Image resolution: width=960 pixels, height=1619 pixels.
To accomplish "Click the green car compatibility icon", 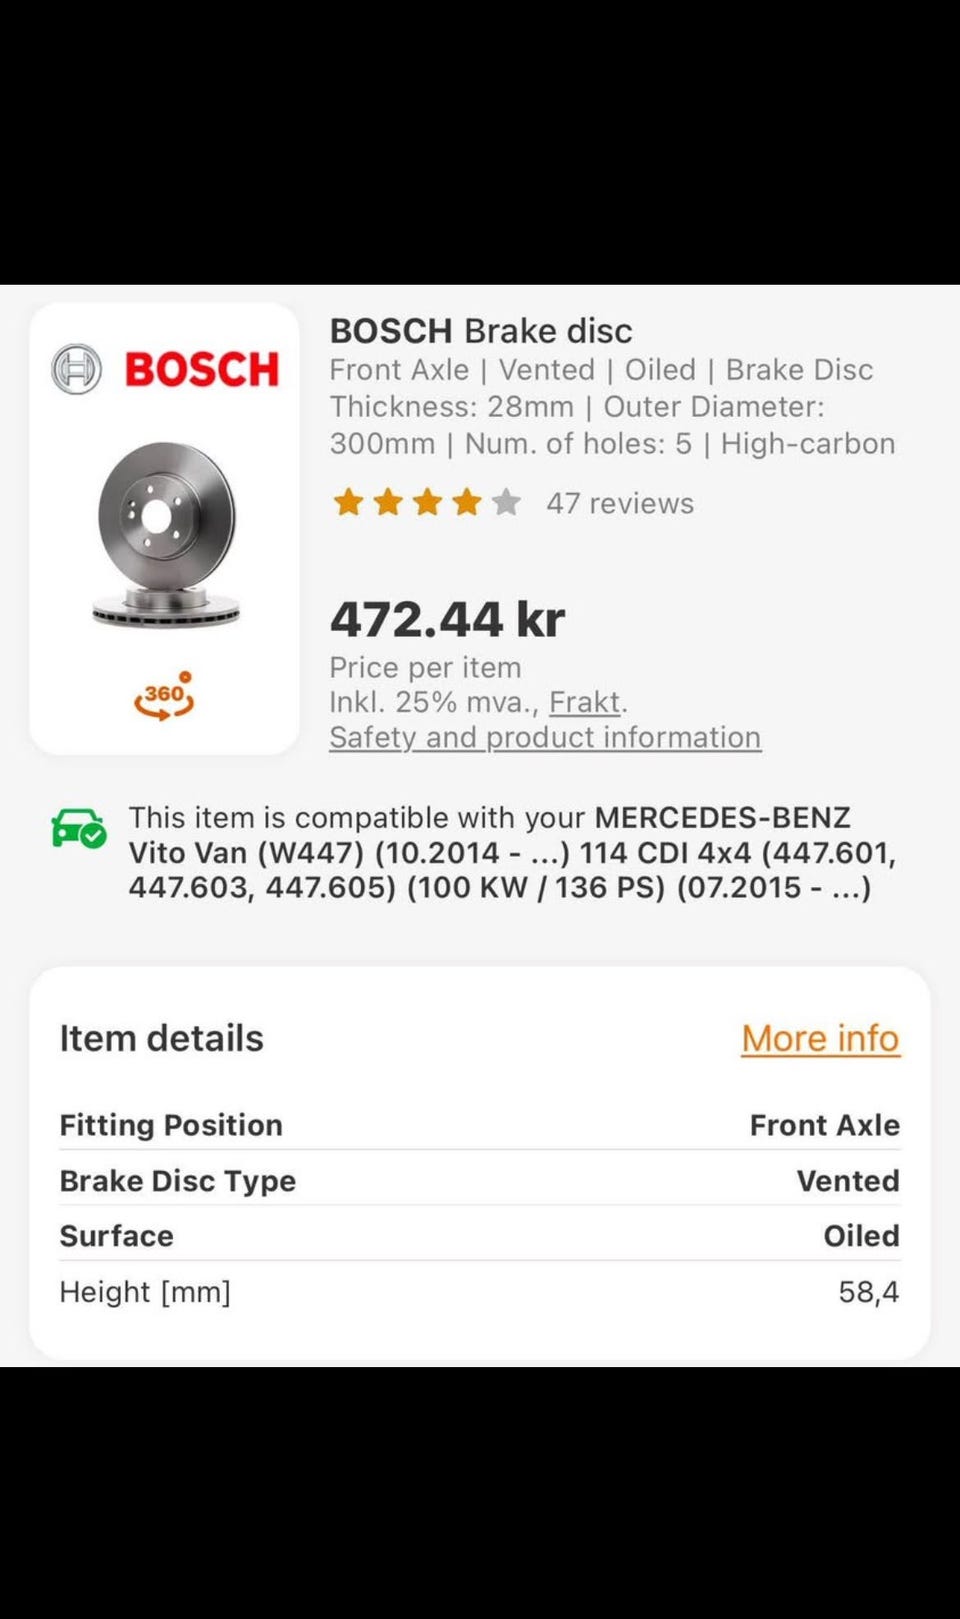I will (78, 830).
